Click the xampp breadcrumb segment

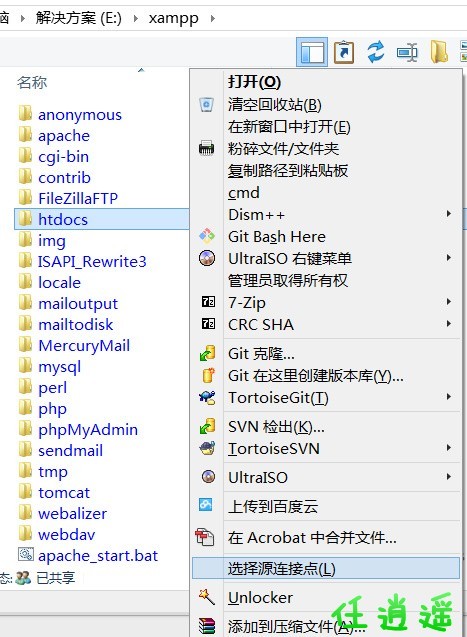pos(173,18)
